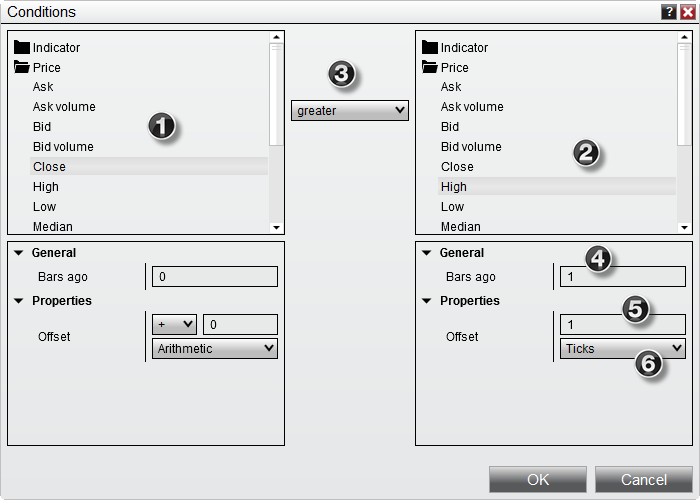Collapse the left Price folder
The height and width of the screenshot is (500, 700).
22,68
